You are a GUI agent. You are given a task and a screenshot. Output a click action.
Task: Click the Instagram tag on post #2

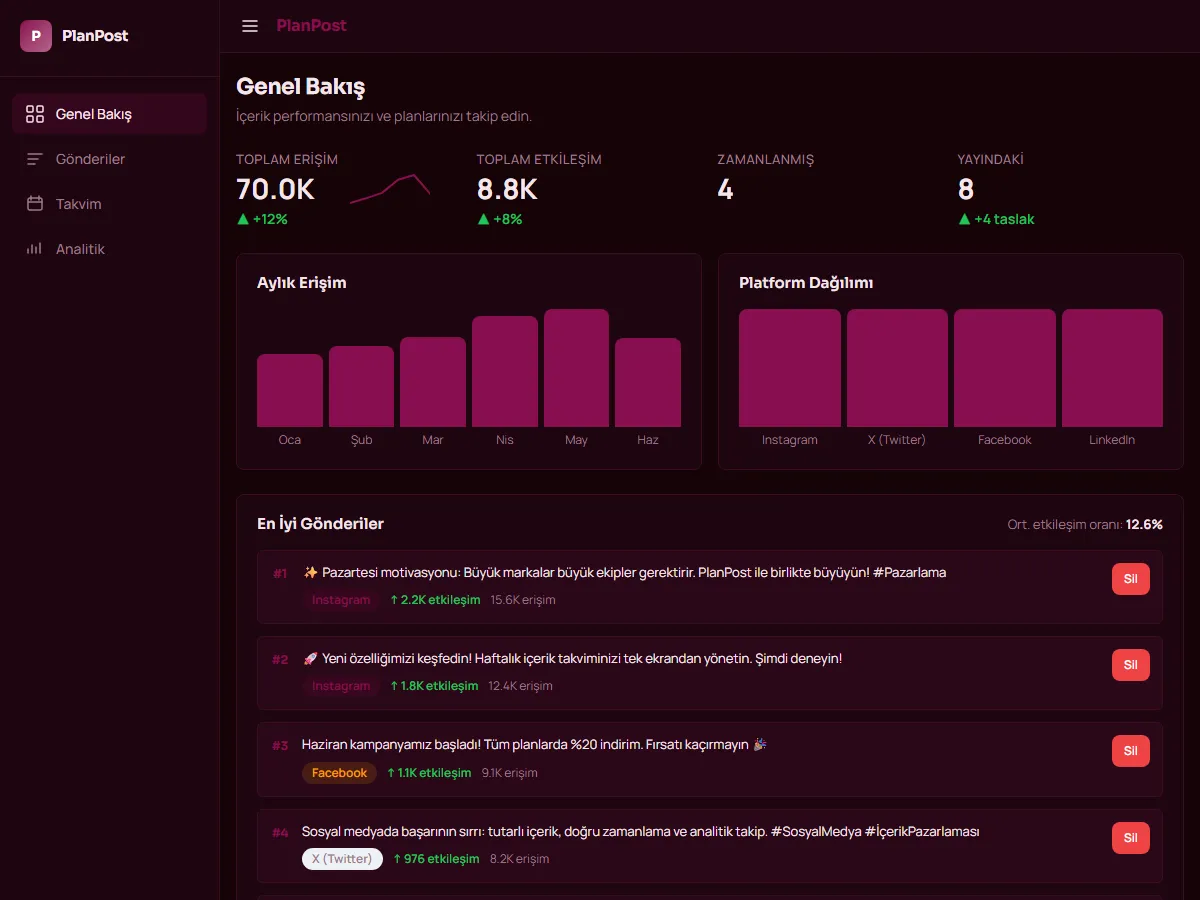[341, 686]
